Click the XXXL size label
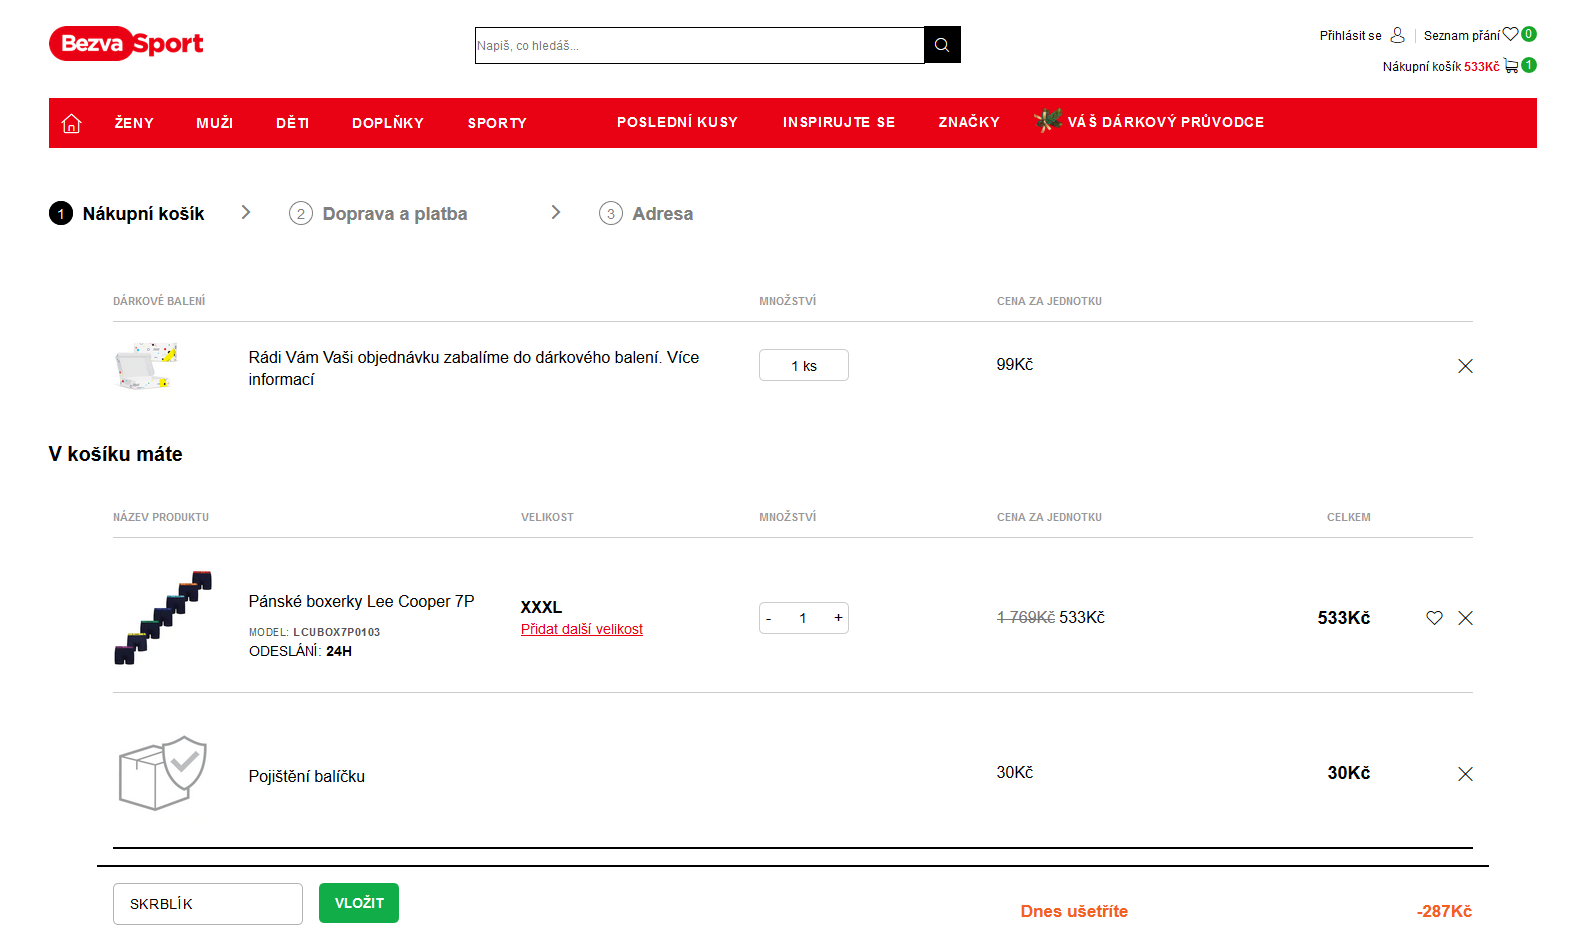 tap(541, 607)
